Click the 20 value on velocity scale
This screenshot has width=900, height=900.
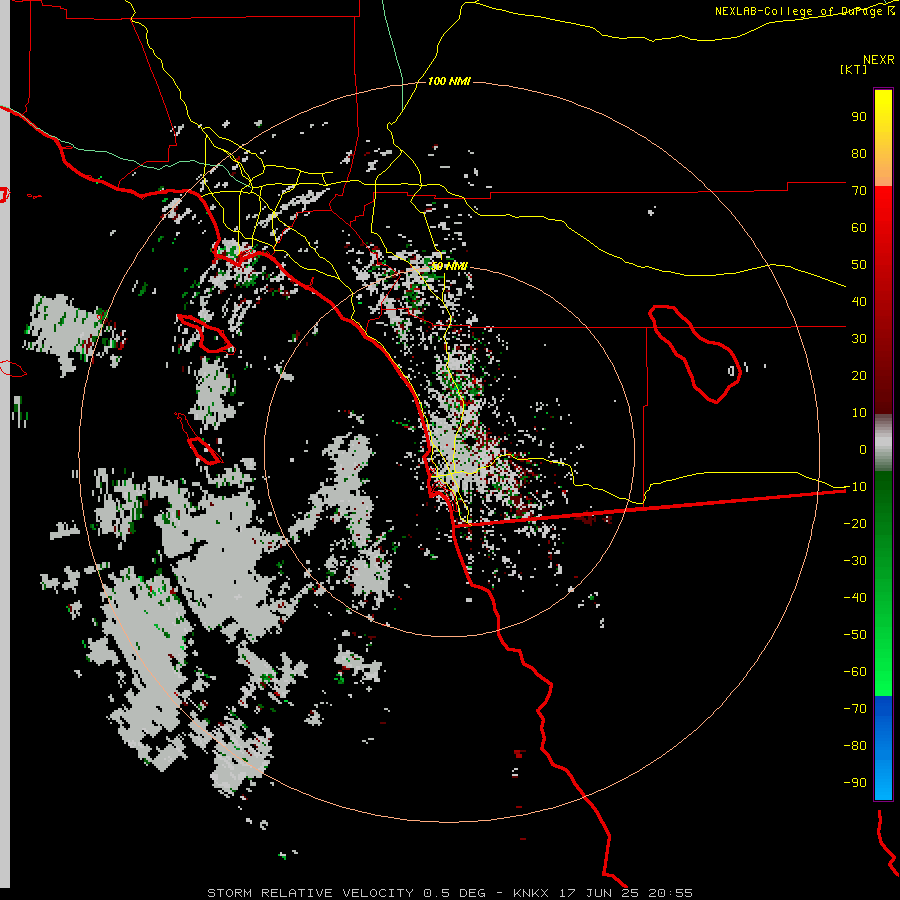click(x=859, y=375)
